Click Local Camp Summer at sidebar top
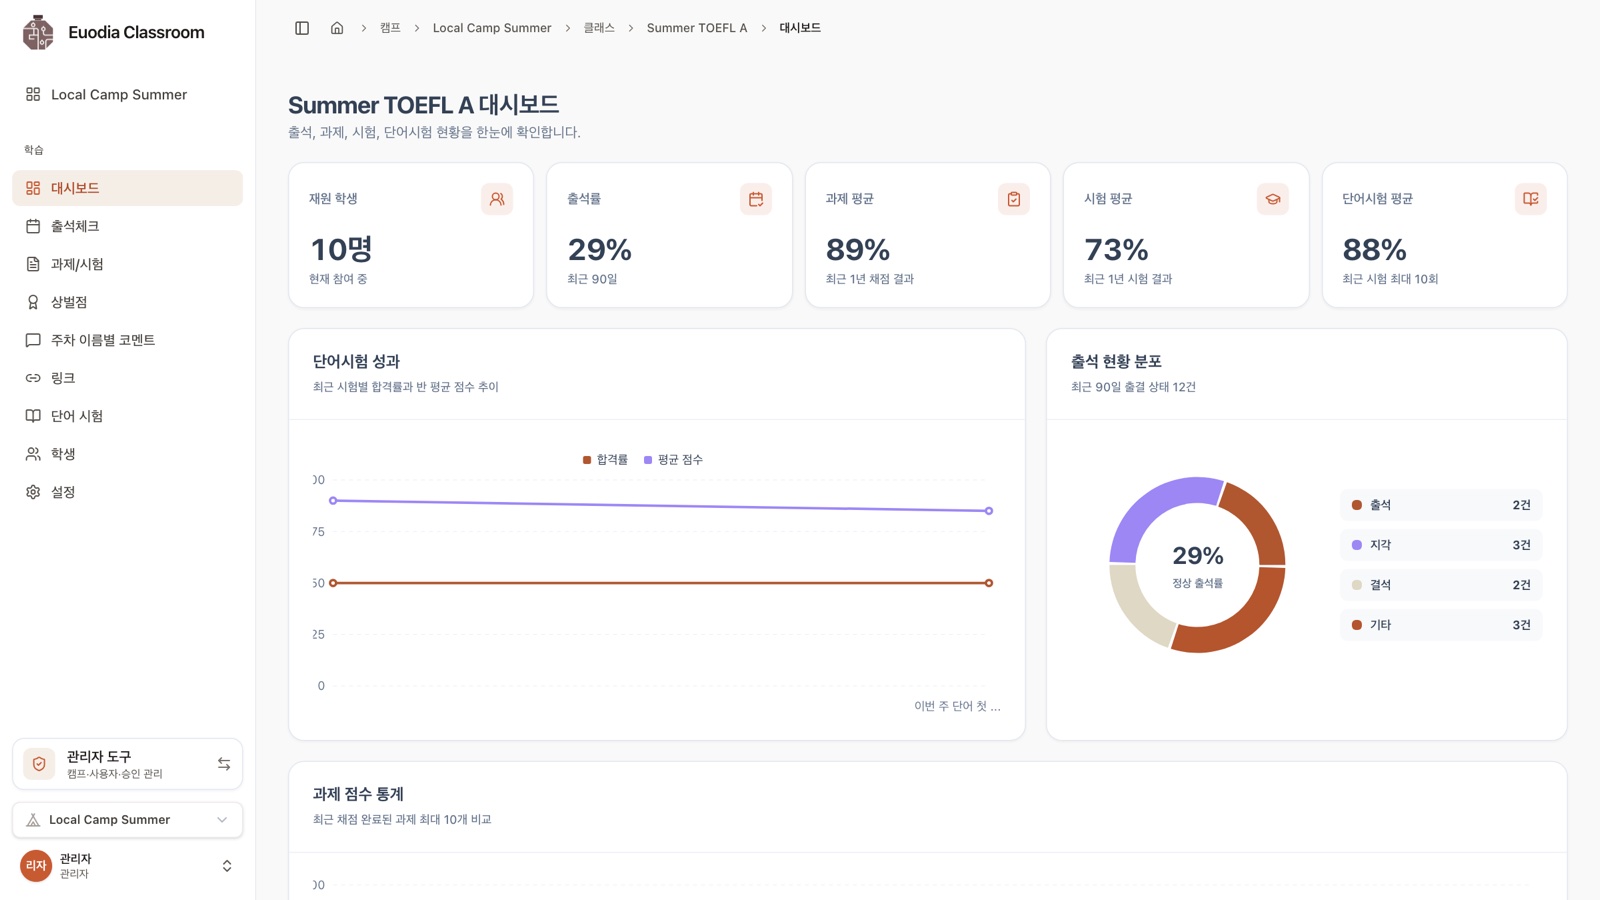Screen dimensions: 1600x900 [127, 94]
